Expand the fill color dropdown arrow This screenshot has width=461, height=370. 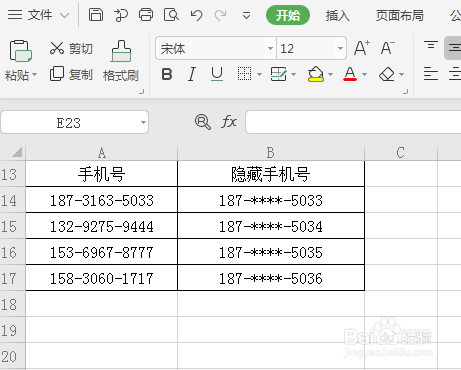[x=330, y=74]
